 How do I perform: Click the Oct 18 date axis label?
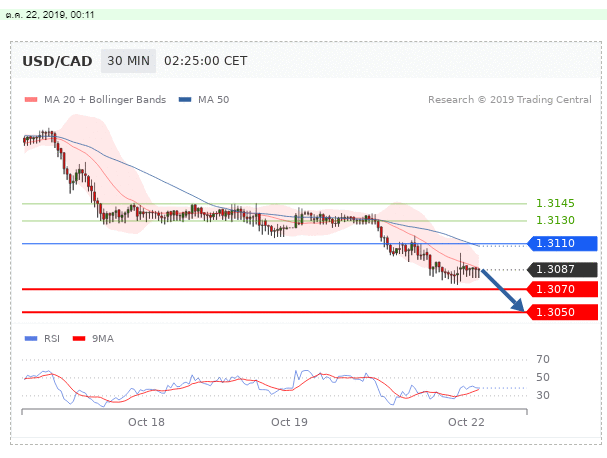(146, 422)
